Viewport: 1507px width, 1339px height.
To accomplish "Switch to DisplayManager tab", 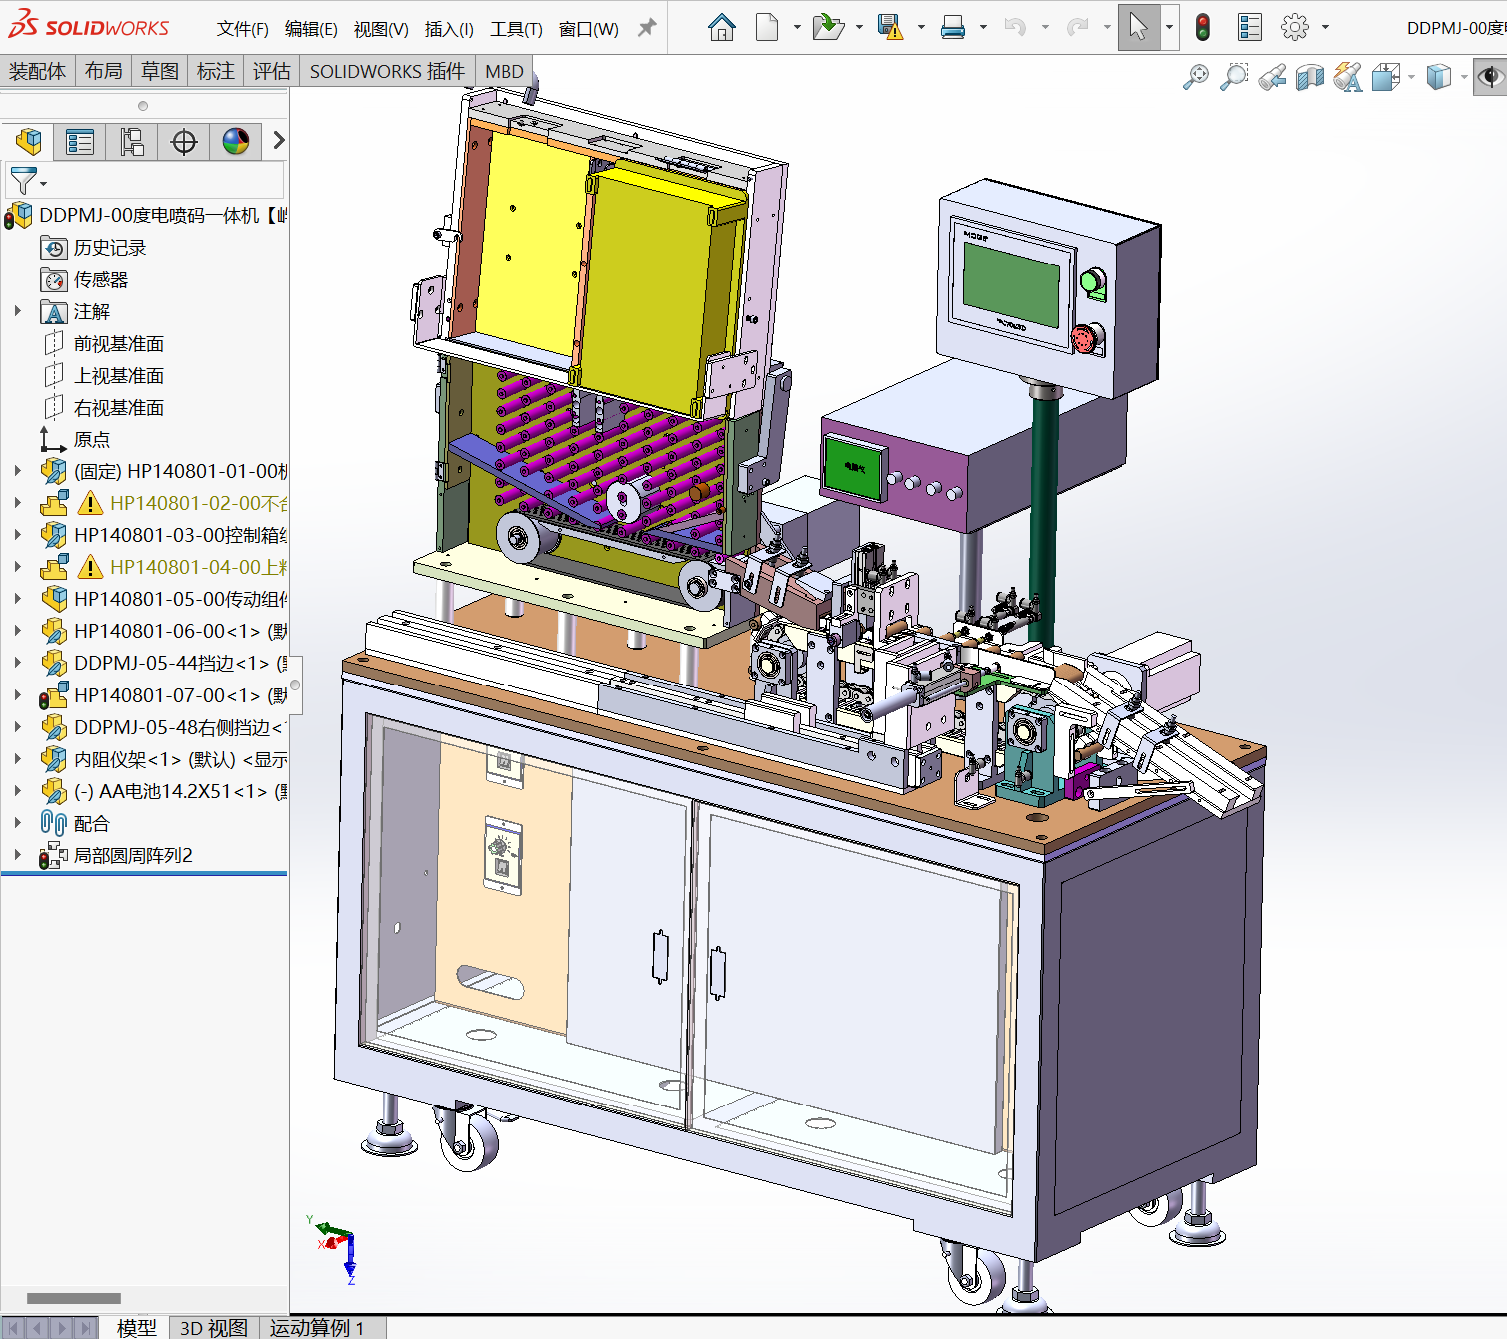I will (x=236, y=142).
